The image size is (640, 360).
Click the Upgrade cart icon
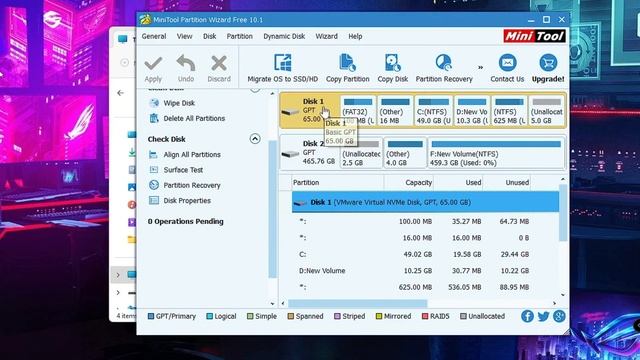[x=548, y=63]
